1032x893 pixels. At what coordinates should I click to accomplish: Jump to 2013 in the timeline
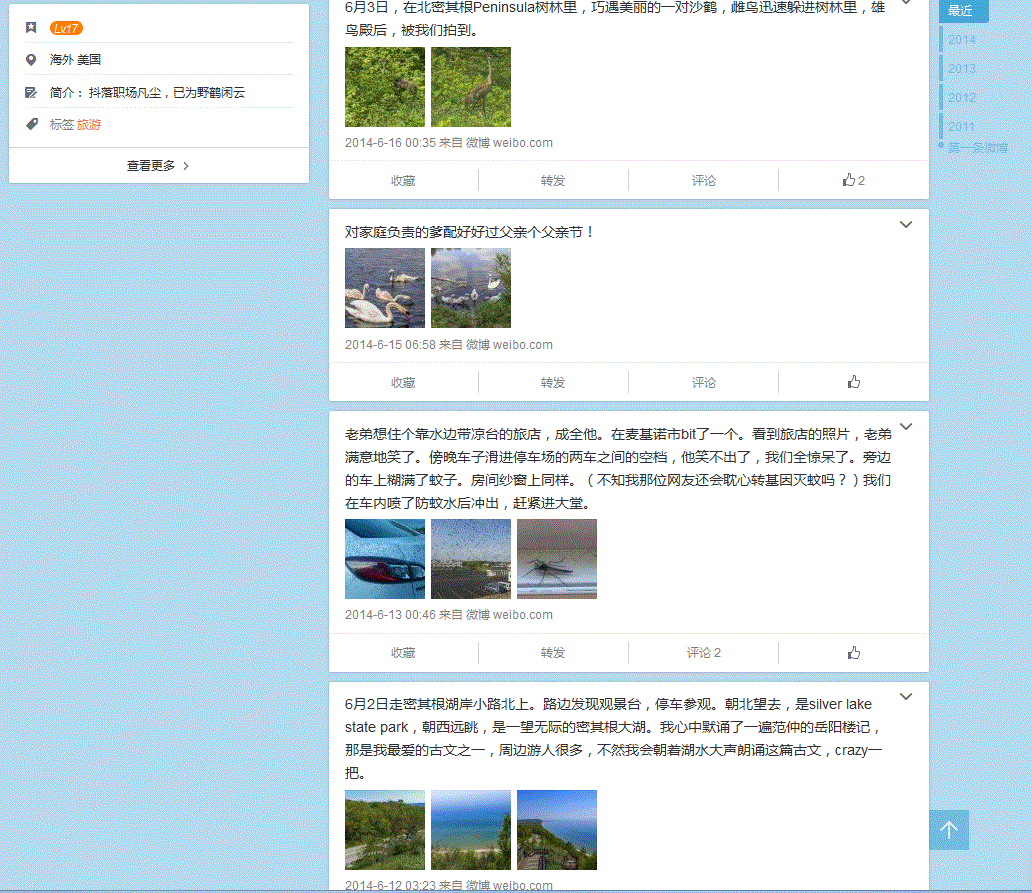962,69
